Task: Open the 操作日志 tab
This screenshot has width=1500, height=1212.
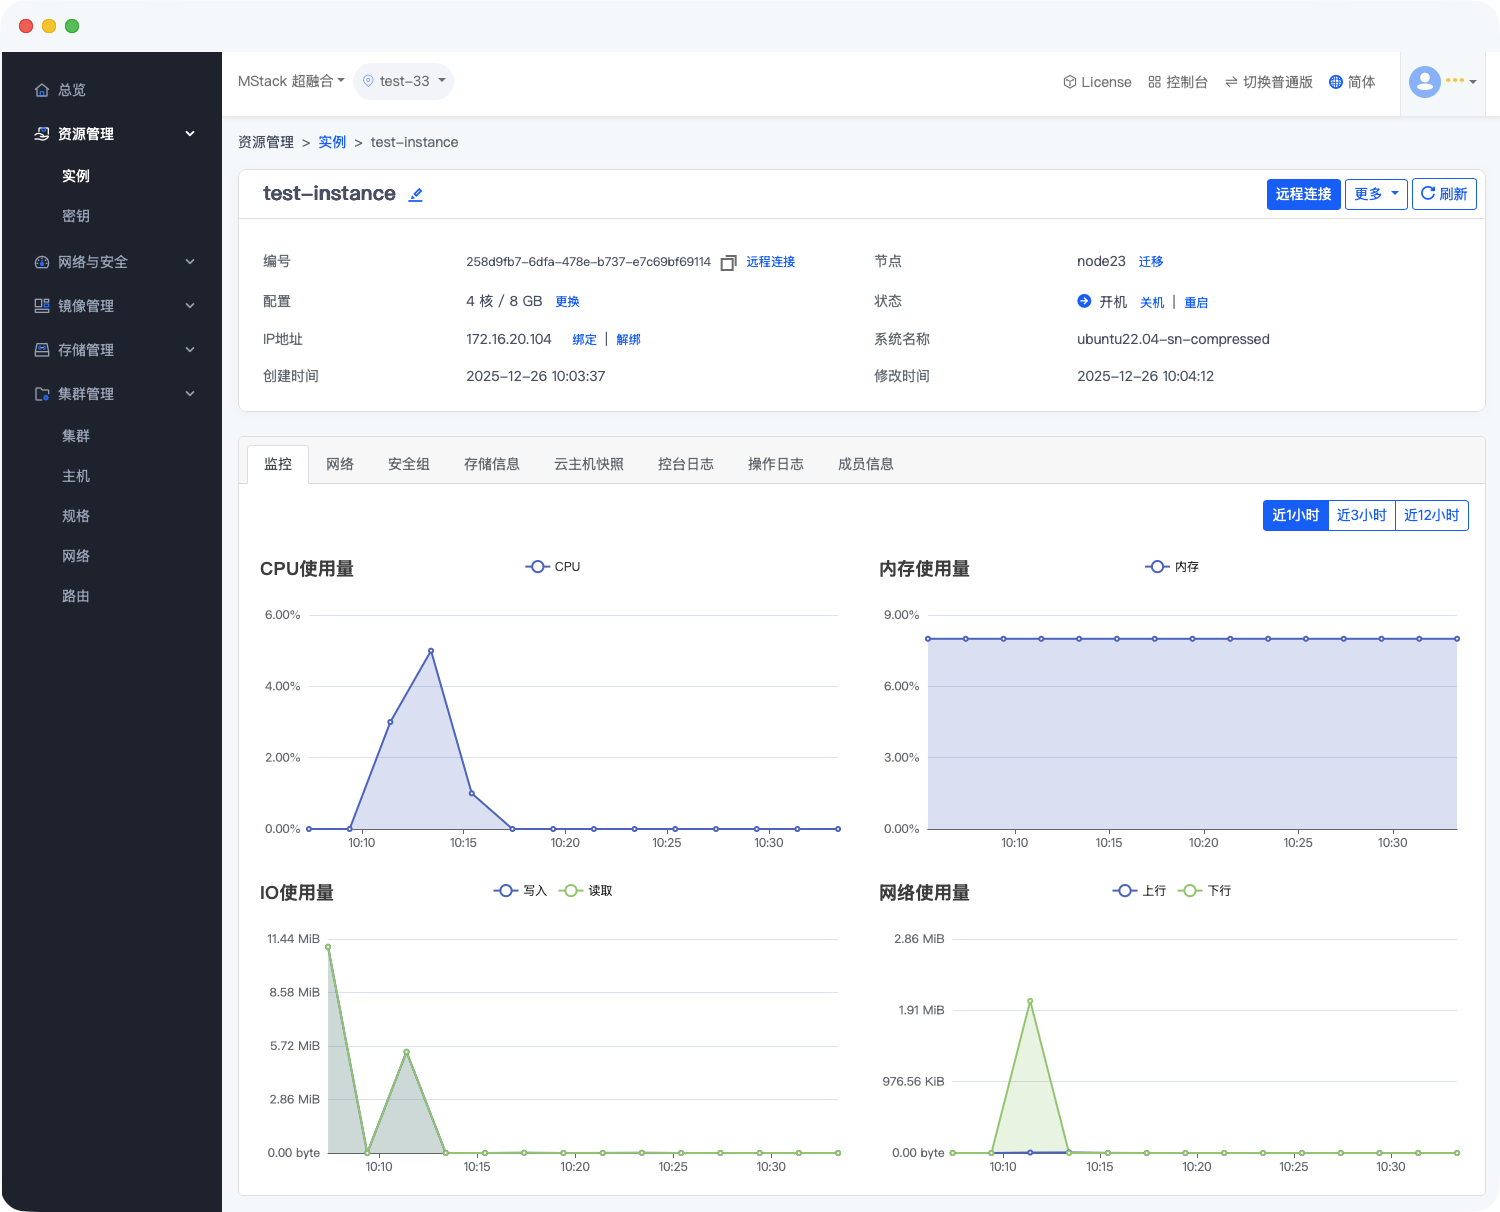Action: pyautogui.click(x=775, y=464)
